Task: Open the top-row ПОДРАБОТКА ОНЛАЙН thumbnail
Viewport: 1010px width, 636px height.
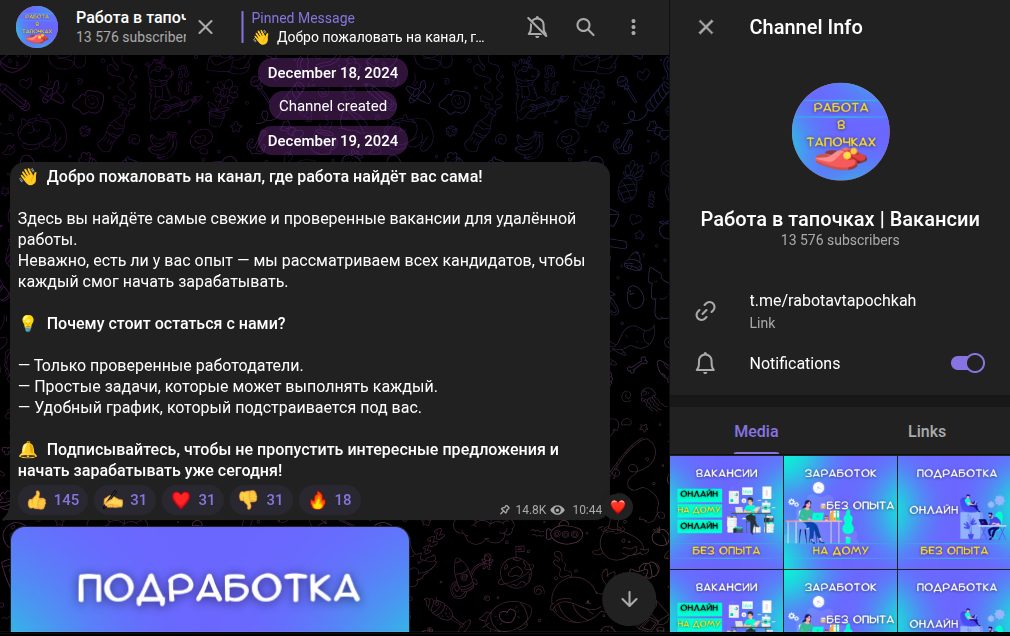Action: (954, 512)
